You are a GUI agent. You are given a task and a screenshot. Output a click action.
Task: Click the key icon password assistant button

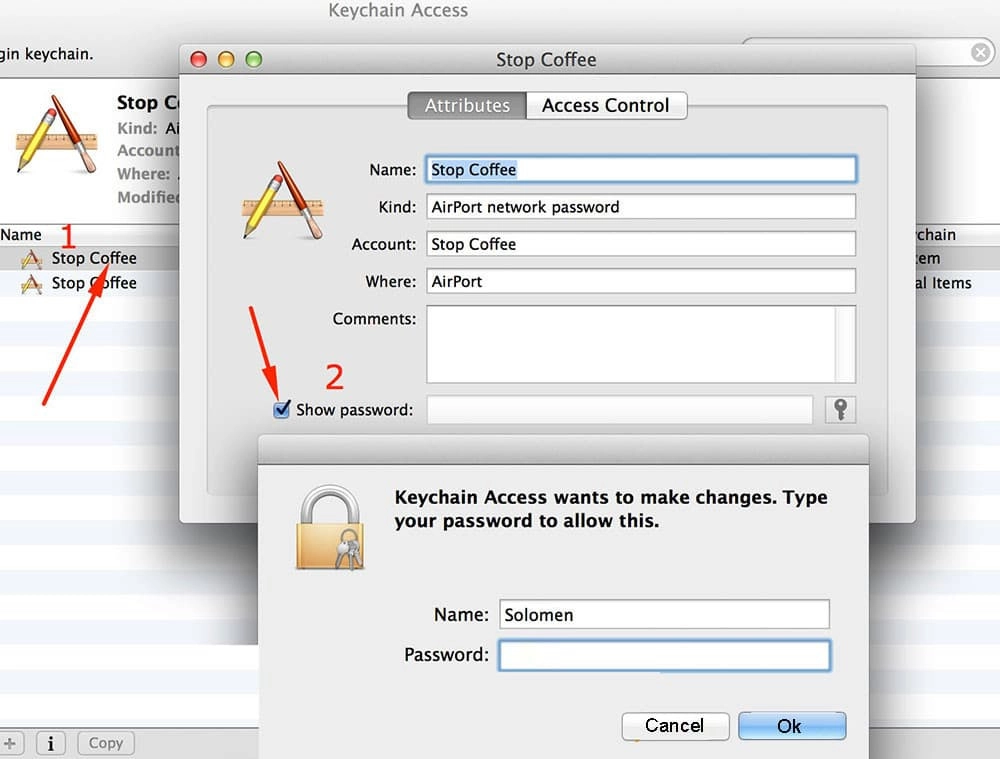click(840, 409)
